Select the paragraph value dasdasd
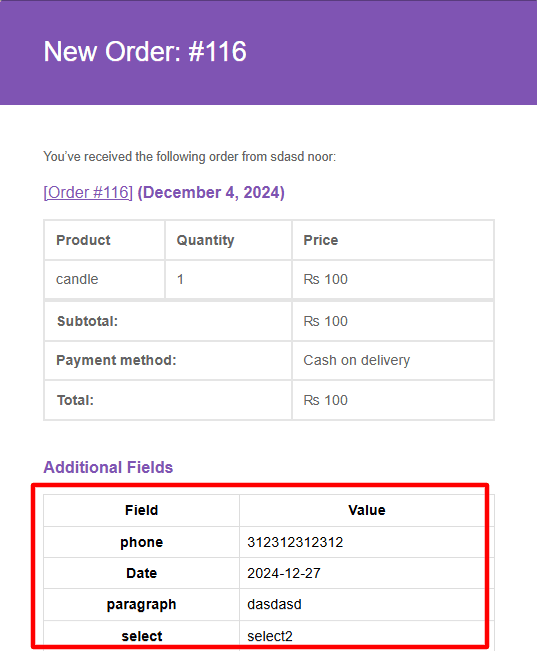Image resolution: width=537 pixels, height=651 pixels. pyautogui.click(x=274, y=604)
